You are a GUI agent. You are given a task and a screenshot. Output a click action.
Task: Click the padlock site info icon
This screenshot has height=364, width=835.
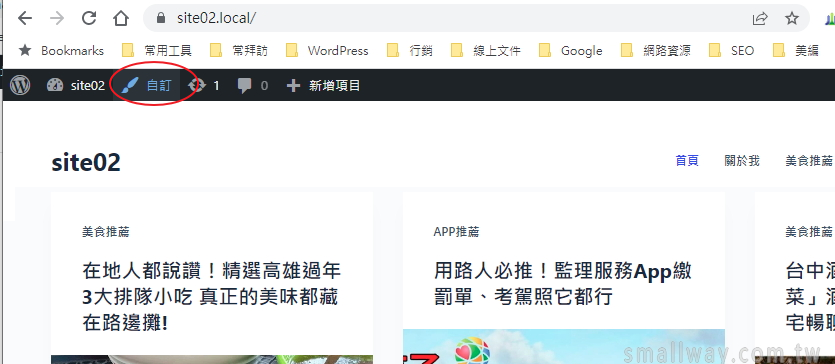(x=161, y=18)
